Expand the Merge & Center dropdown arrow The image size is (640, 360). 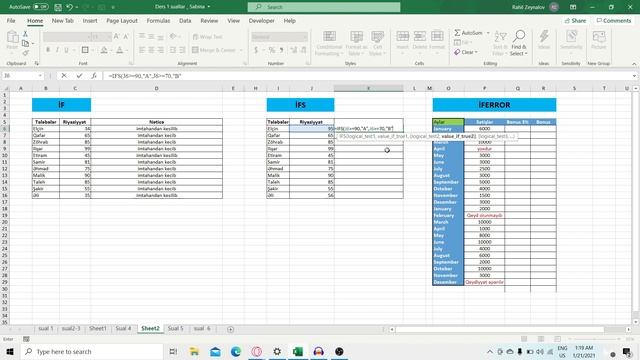tap(241, 50)
